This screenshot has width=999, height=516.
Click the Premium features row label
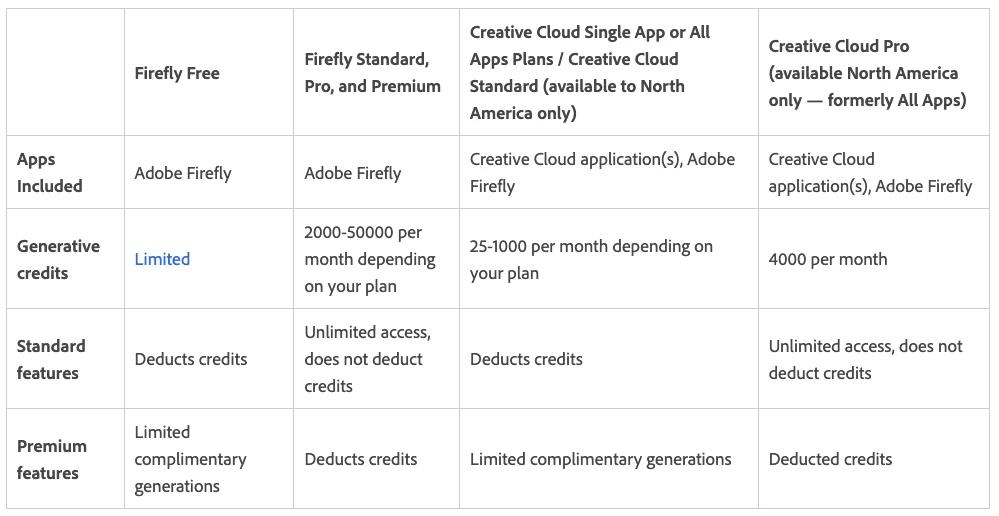(52, 459)
